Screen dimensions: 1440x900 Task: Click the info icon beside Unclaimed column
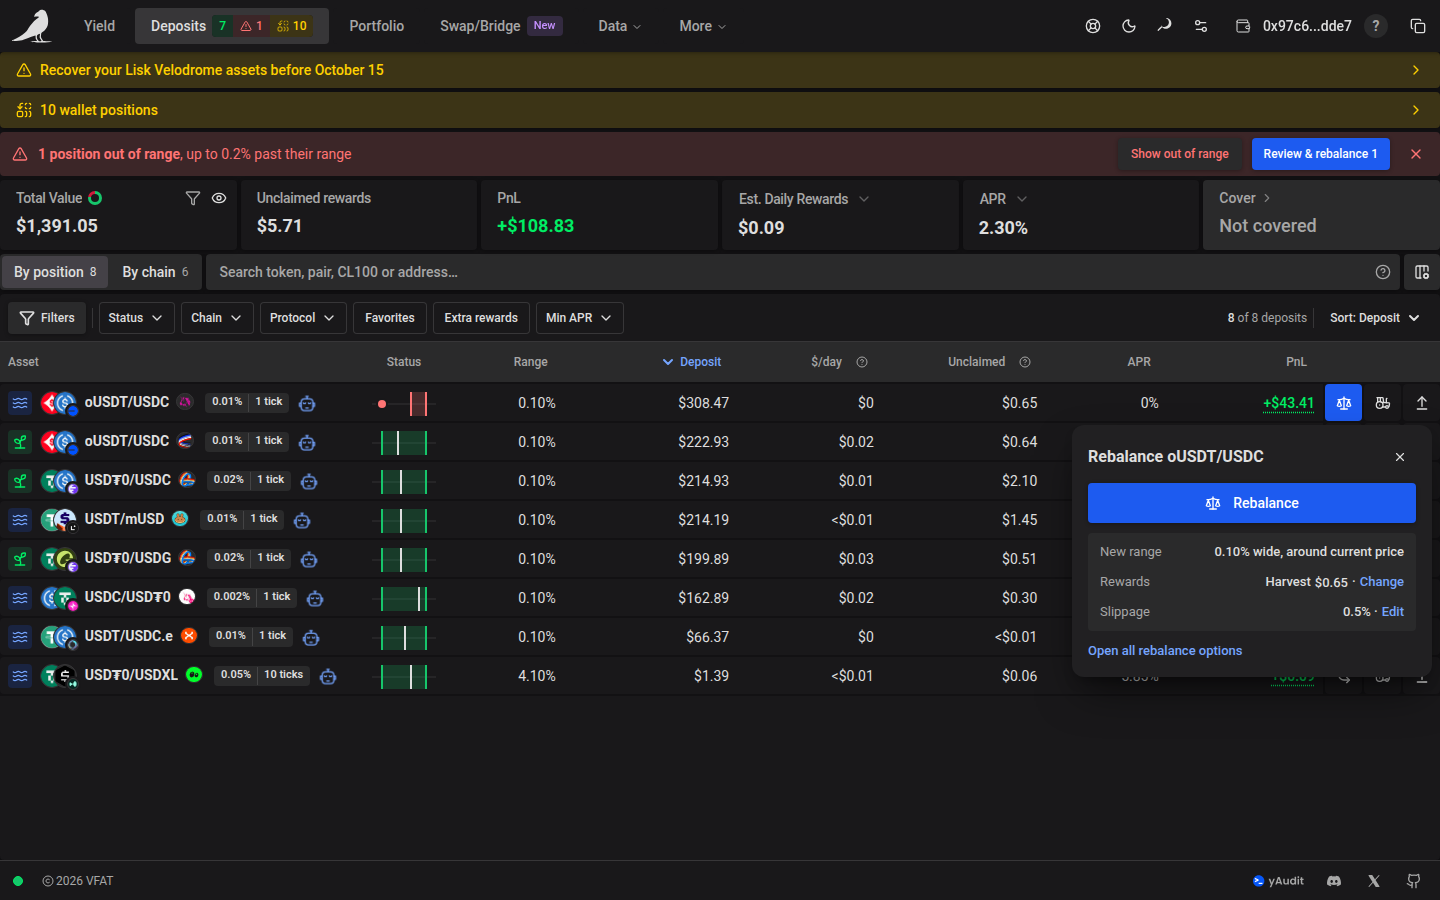(x=1025, y=362)
